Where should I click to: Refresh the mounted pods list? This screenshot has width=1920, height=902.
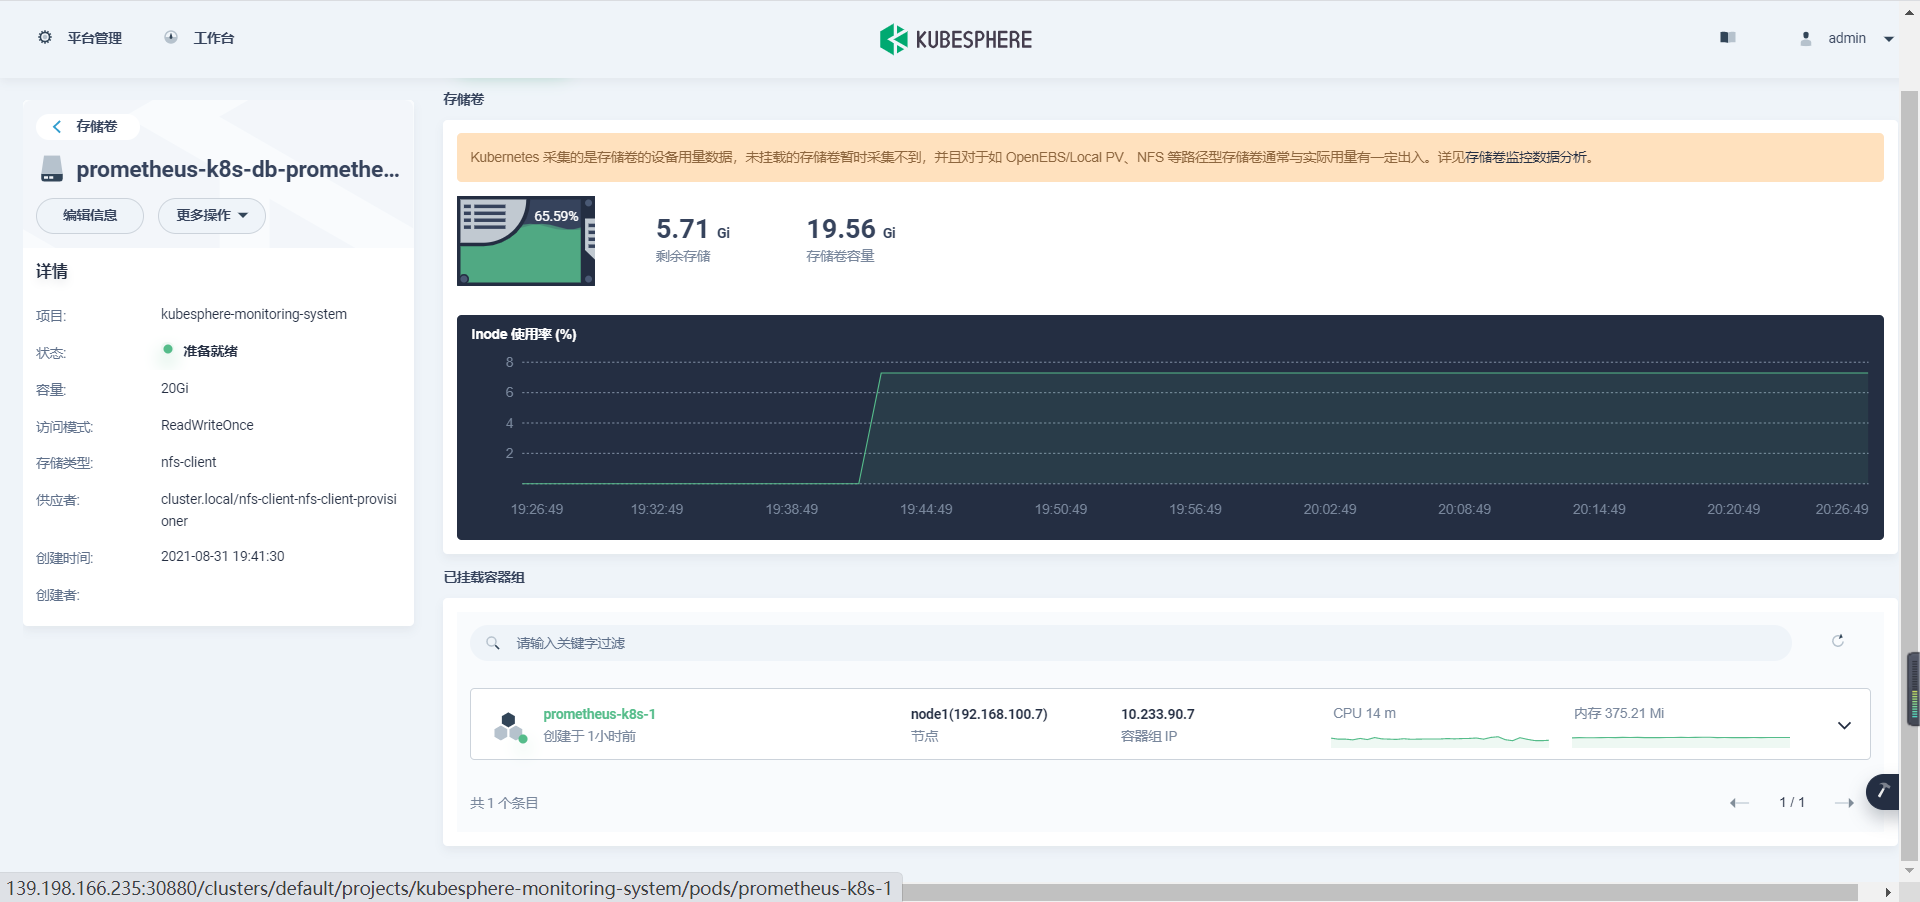[x=1838, y=641]
